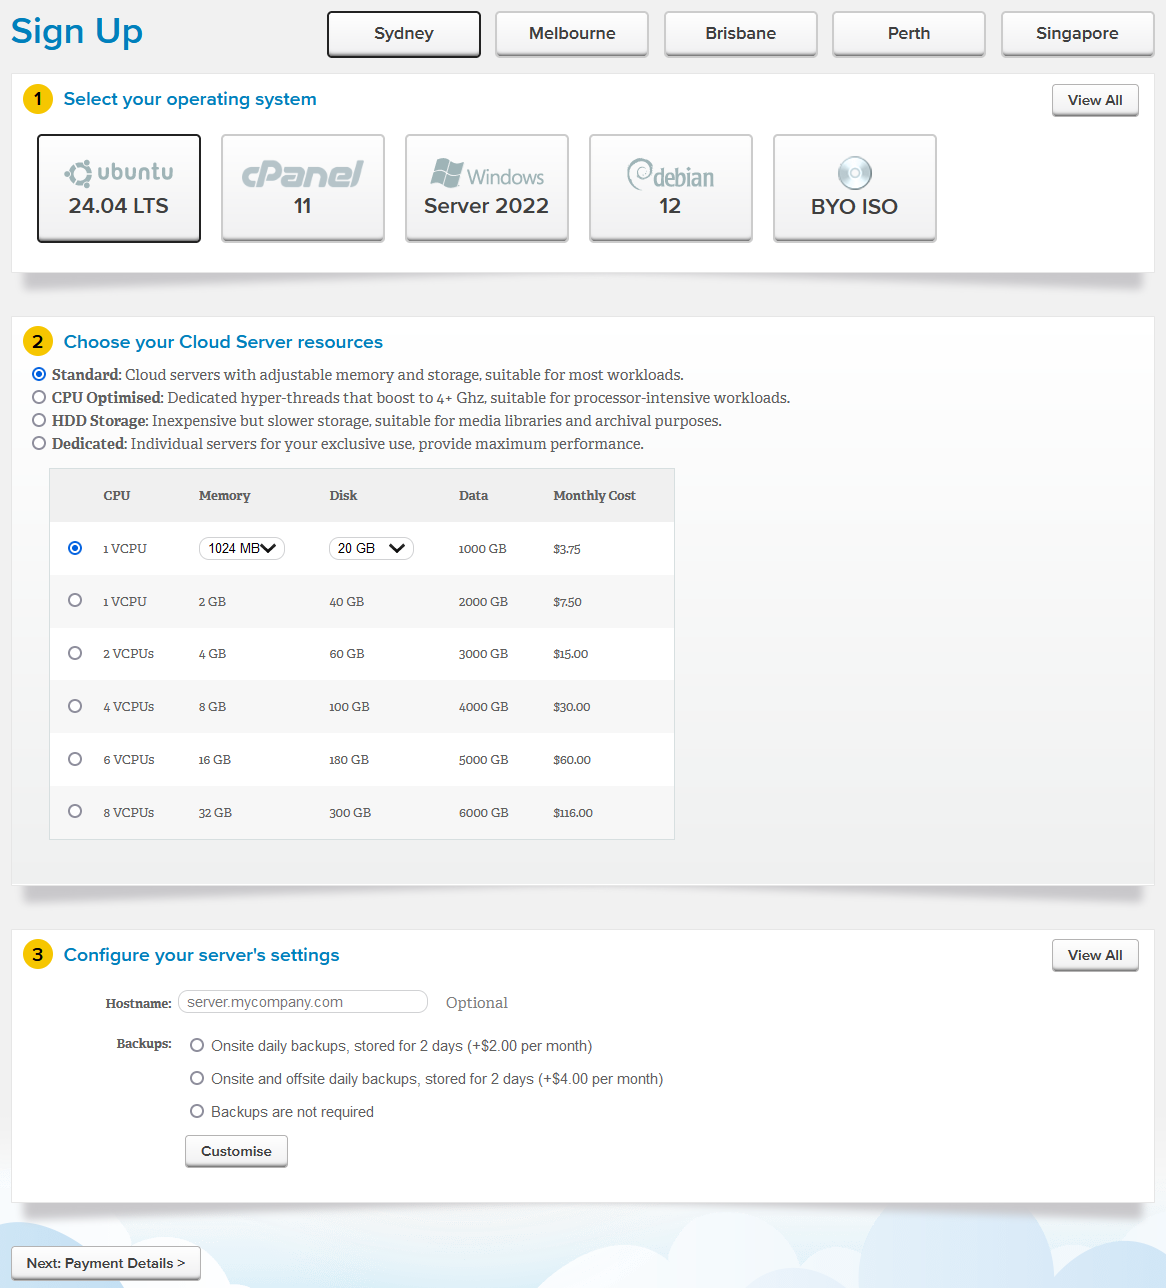This screenshot has width=1166, height=1288.
Task: Switch location to Sydney
Action: (x=404, y=34)
